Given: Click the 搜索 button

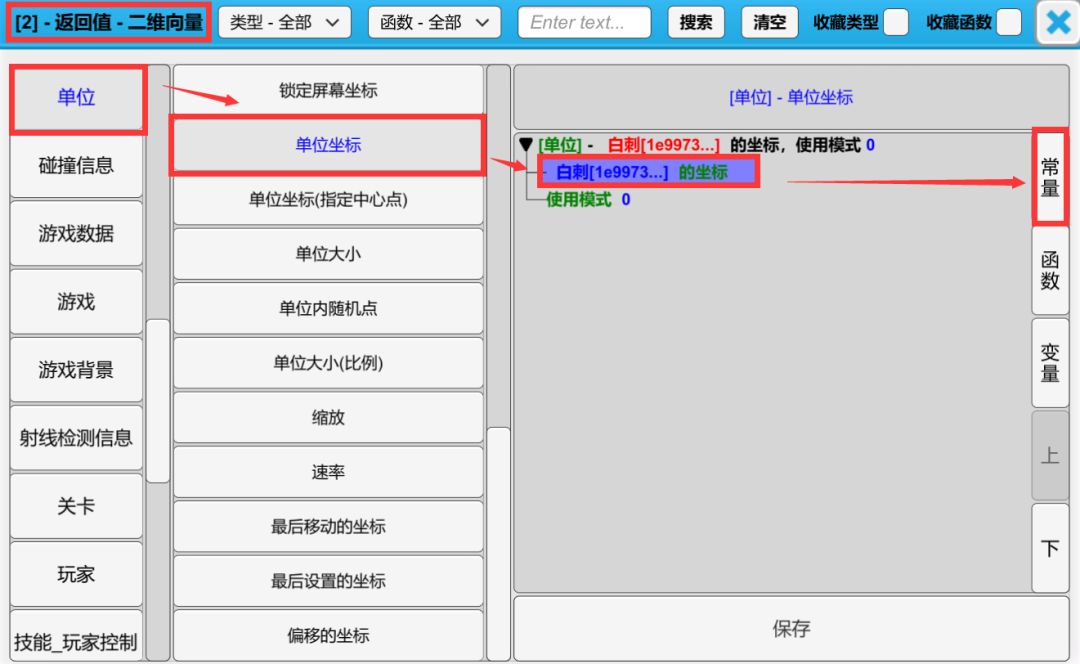Looking at the screenshot, I should coord(696,23).
